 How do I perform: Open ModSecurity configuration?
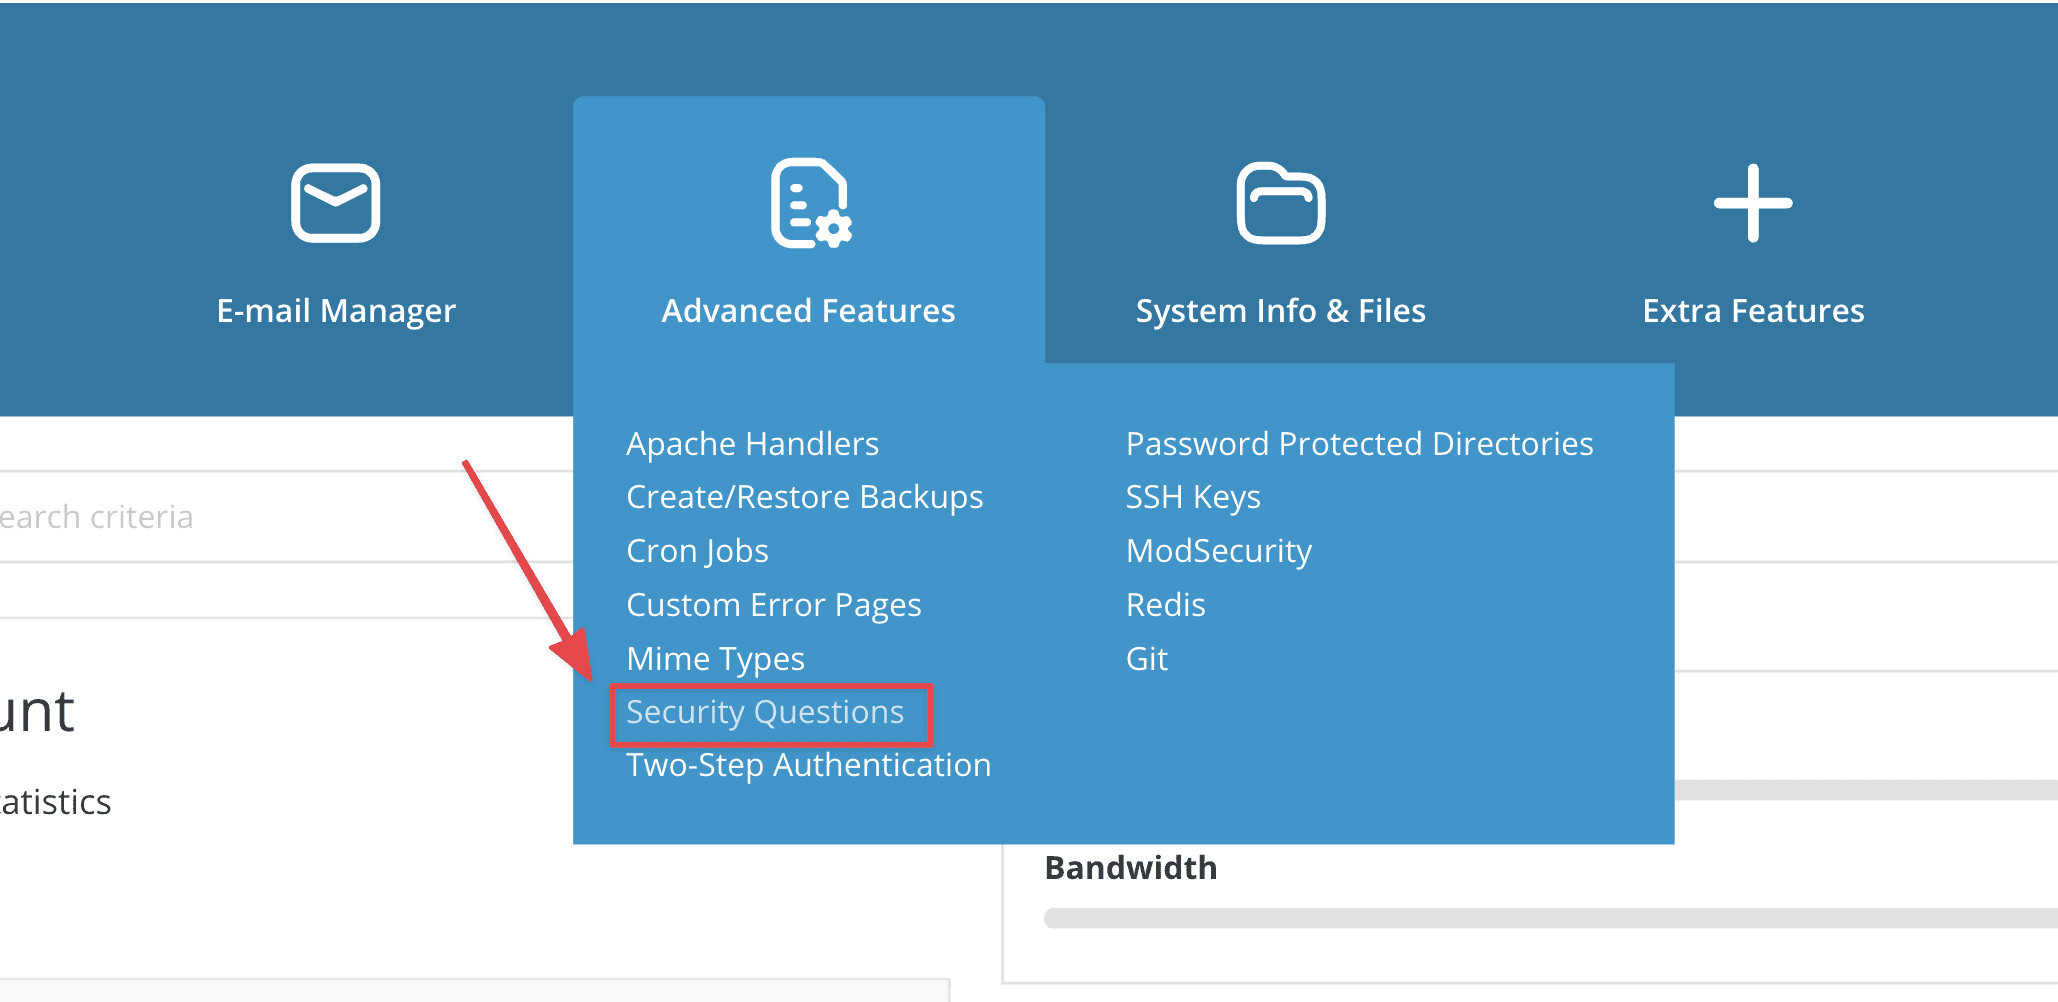[x=1218, y=550]
